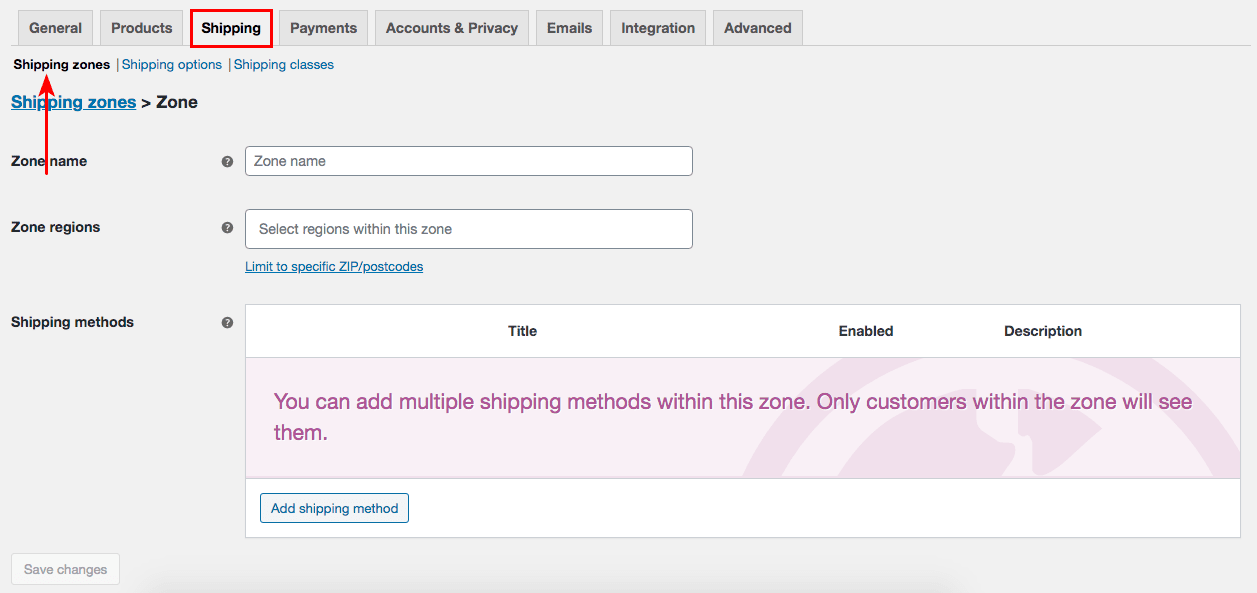The width and height of the screenshot is (1257, 593).
Task: Open help tooltip for Zone name
Action: pos(227,161)
